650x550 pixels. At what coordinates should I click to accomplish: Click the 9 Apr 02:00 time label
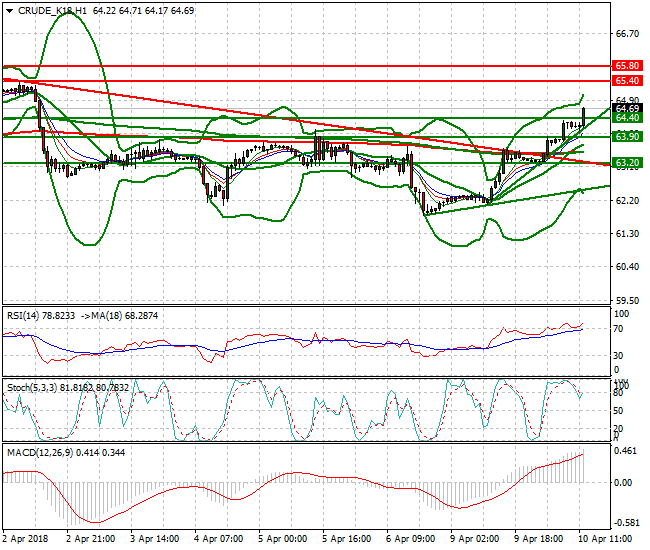click(475, 539)
